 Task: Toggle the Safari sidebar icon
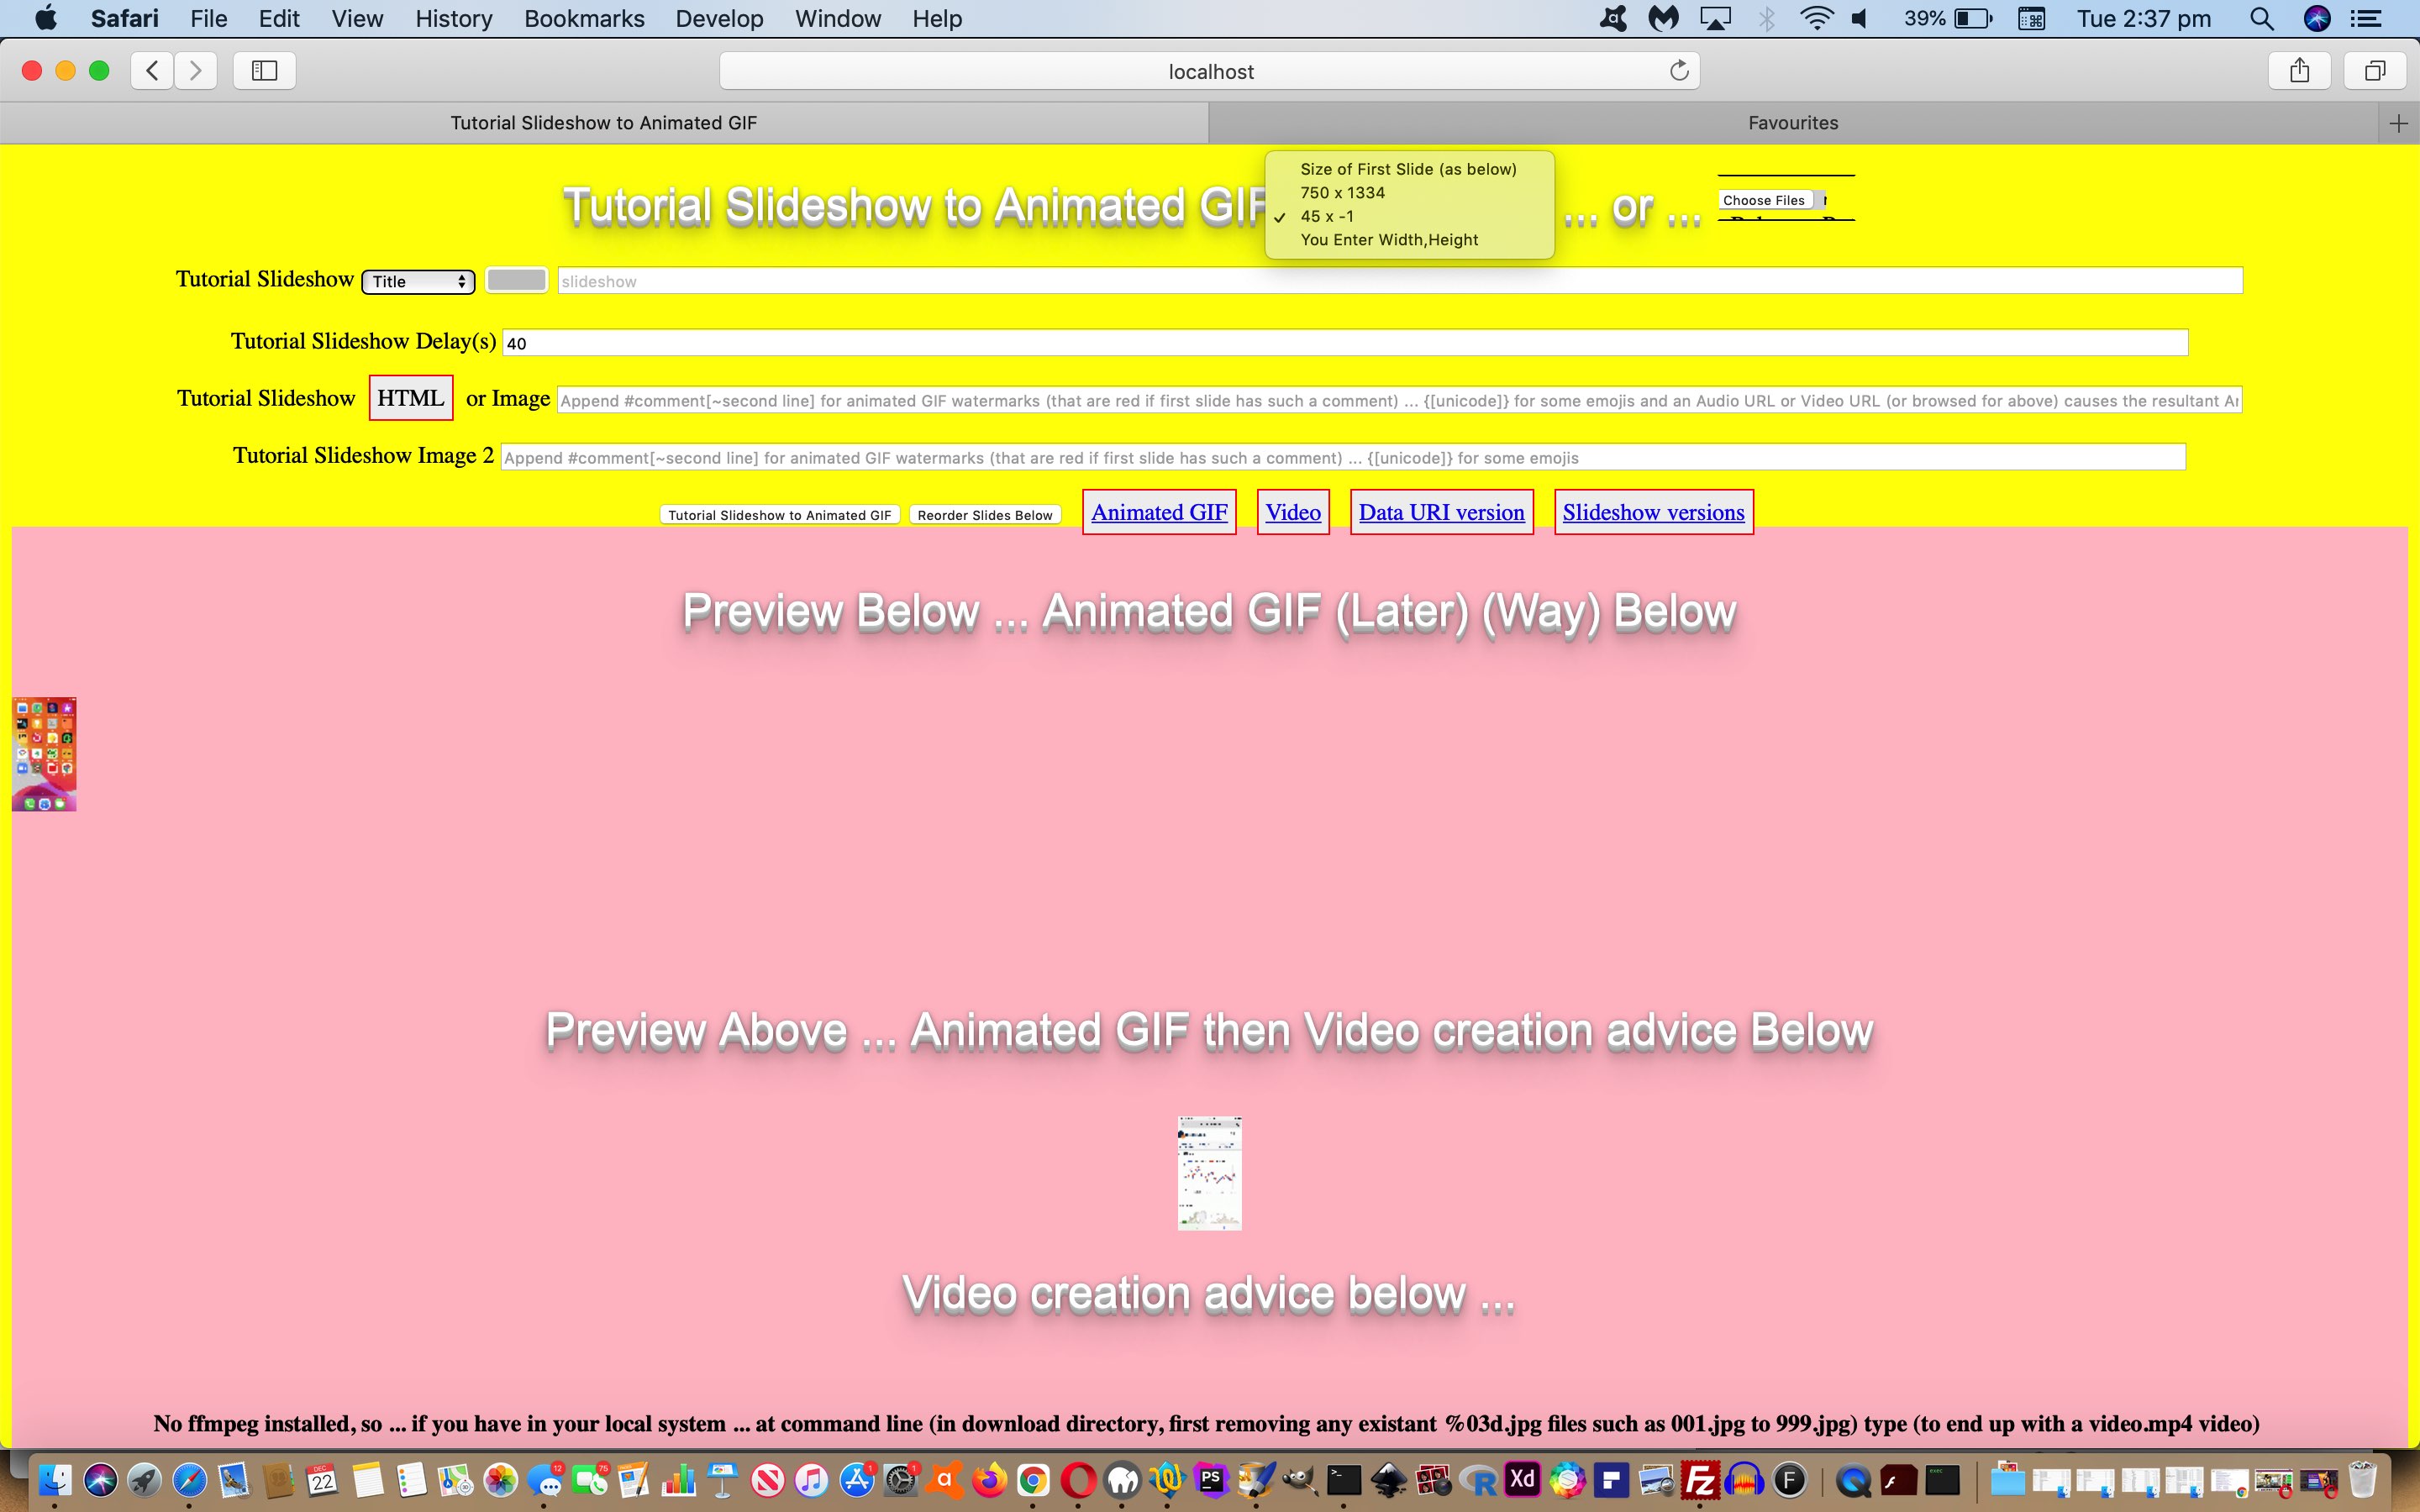(264, 71)
